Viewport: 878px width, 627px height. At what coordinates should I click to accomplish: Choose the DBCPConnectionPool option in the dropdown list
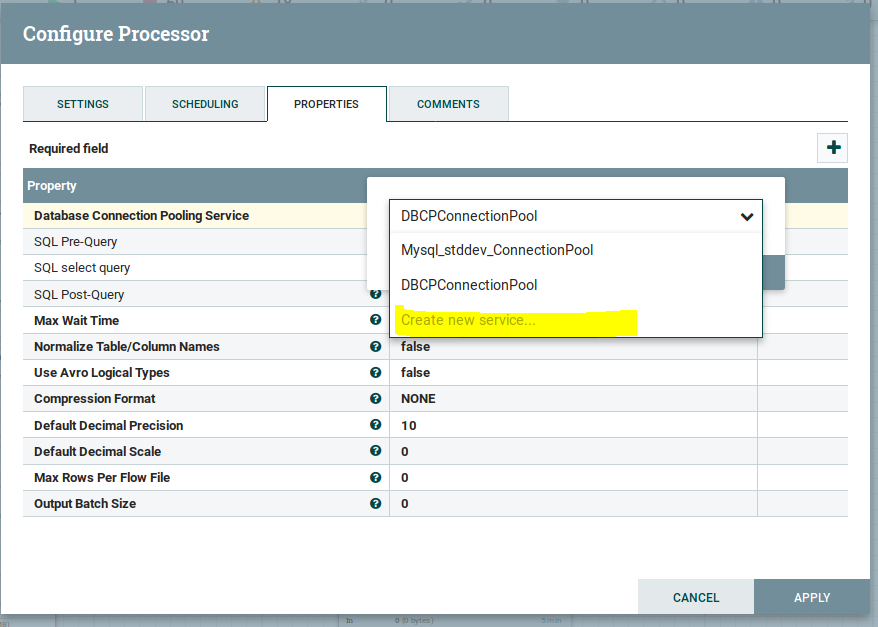click(469, 285)
